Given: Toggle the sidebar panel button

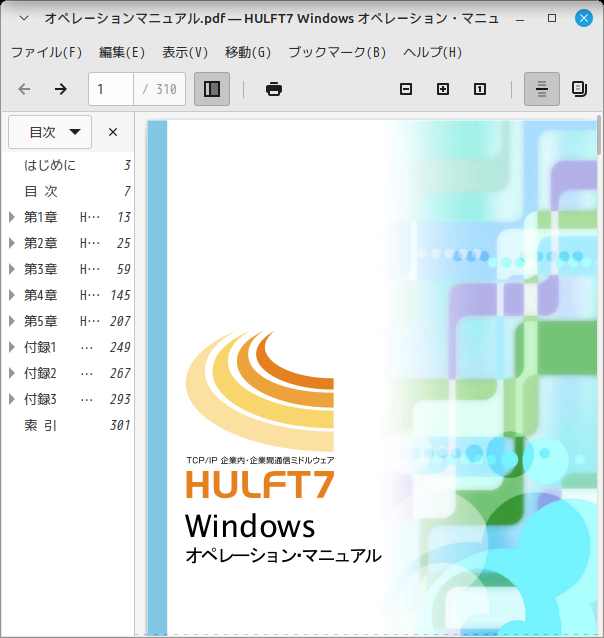Looking at the screenshot, I should (x=212, y=89).
